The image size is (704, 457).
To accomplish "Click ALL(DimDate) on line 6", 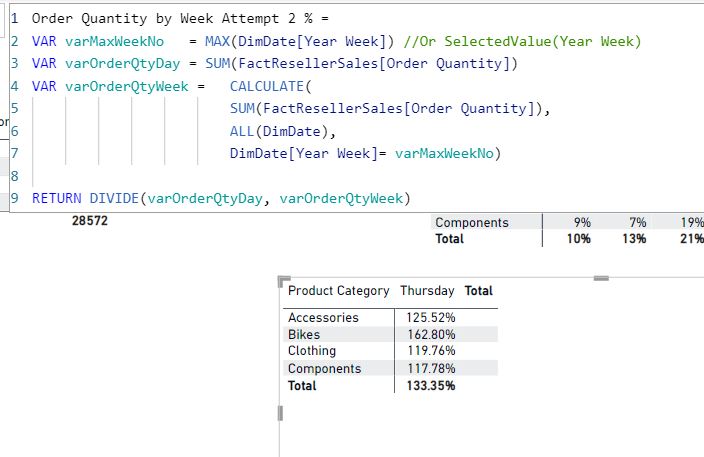I will tap(279, 131).
